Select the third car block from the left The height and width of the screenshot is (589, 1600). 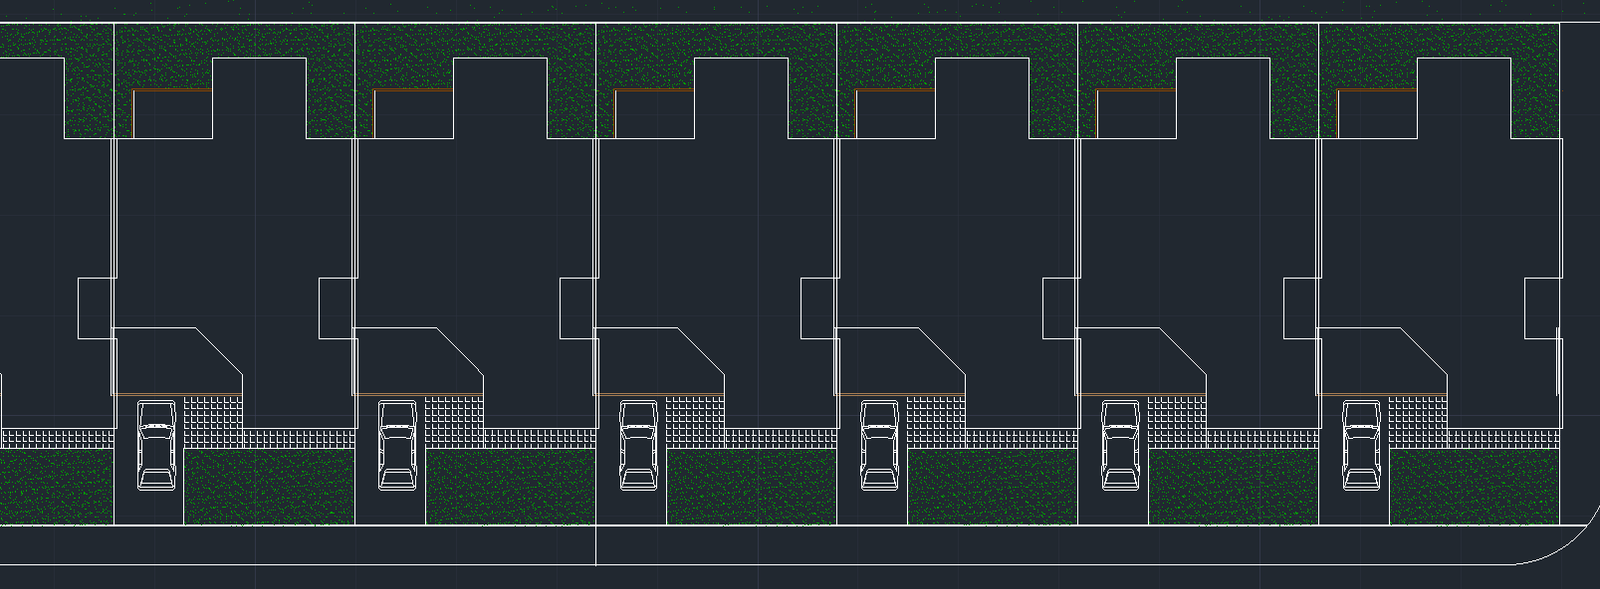[x=638, y=446]
